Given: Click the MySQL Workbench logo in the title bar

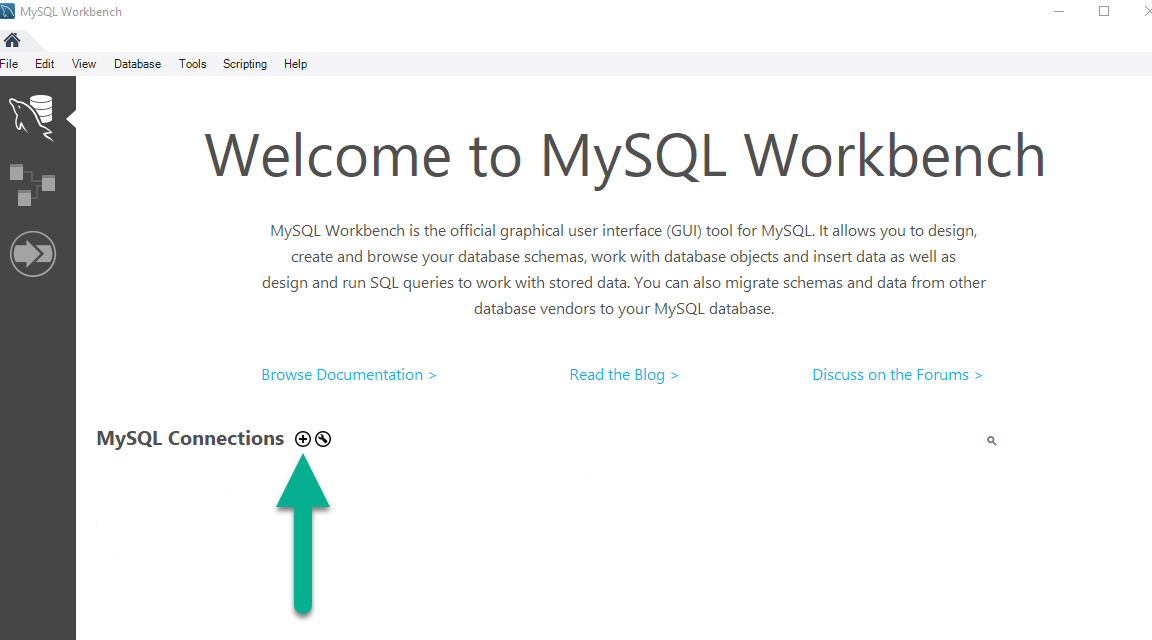Looking at the screenshot, I should [x=9, y=11].
